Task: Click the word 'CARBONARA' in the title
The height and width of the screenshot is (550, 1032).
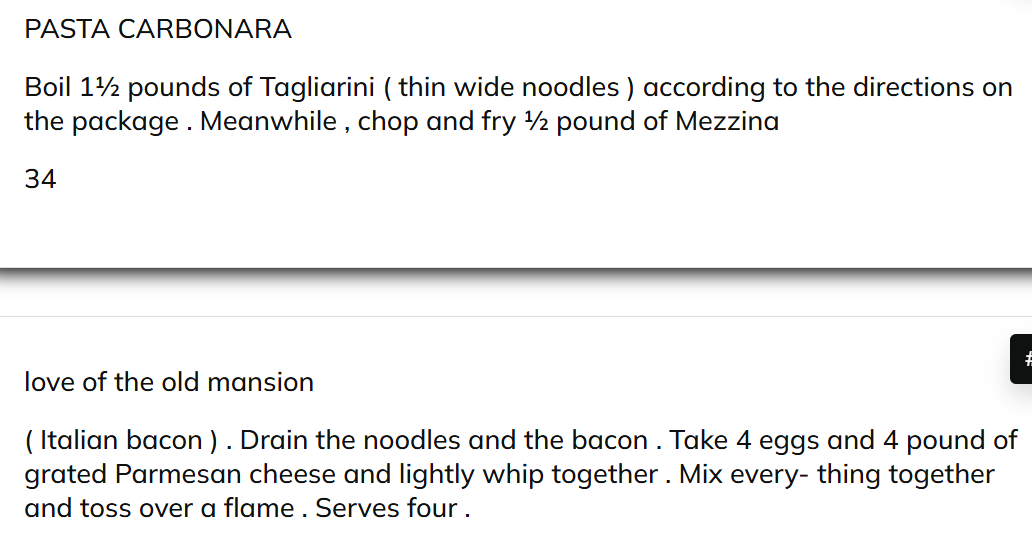Action: pyautogui.click(x=205, y=29)
